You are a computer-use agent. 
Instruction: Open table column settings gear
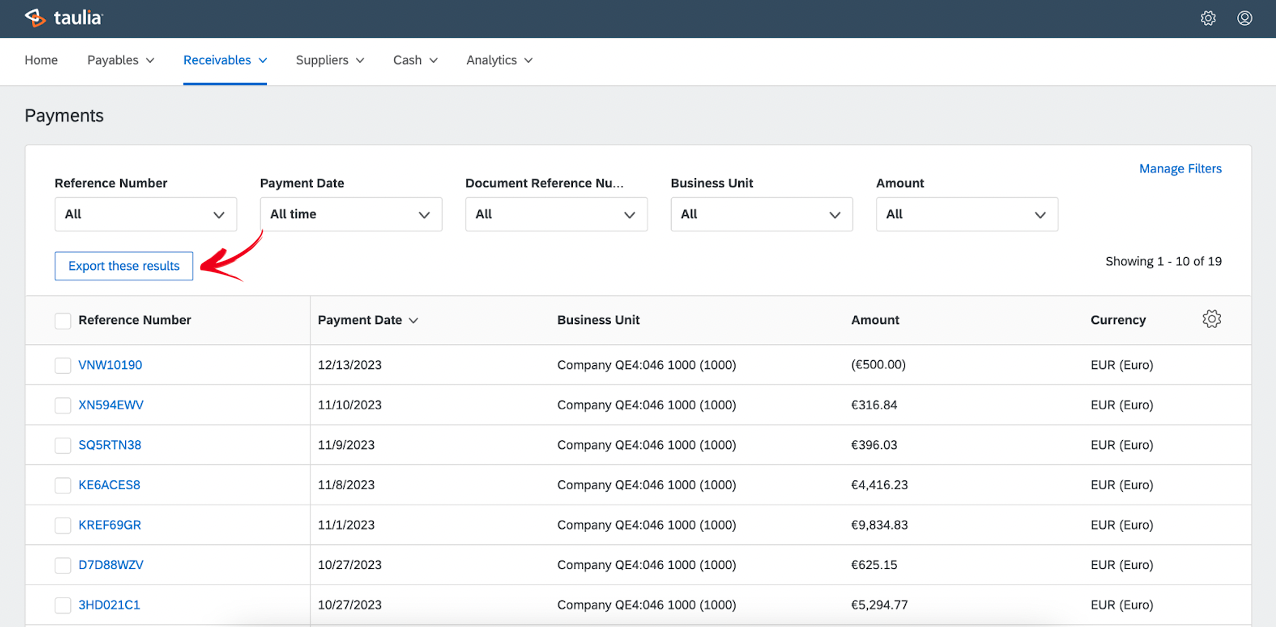coord(1212,319)
